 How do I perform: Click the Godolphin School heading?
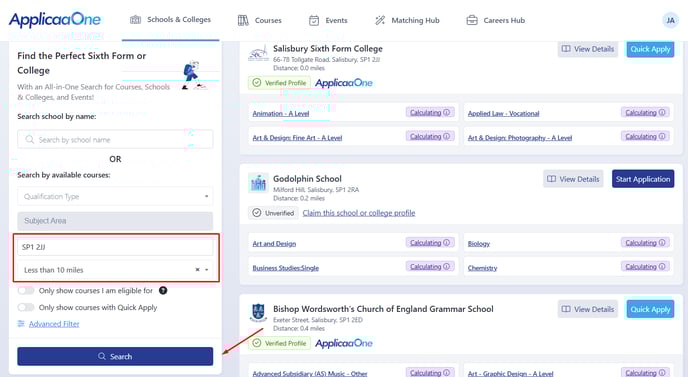[x=307, y=179]
